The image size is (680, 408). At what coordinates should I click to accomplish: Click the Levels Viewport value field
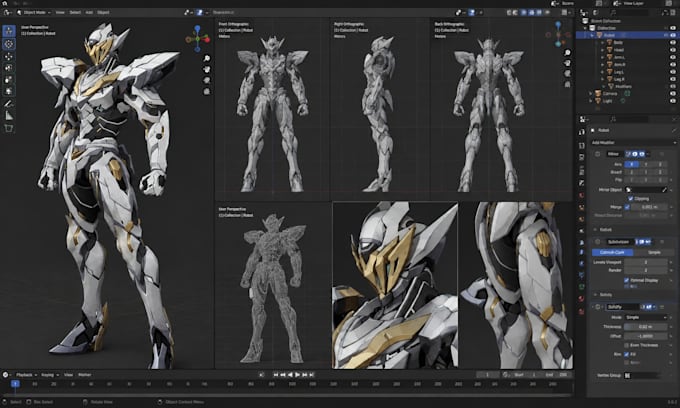pyautogui.click(x=645, y=262)
